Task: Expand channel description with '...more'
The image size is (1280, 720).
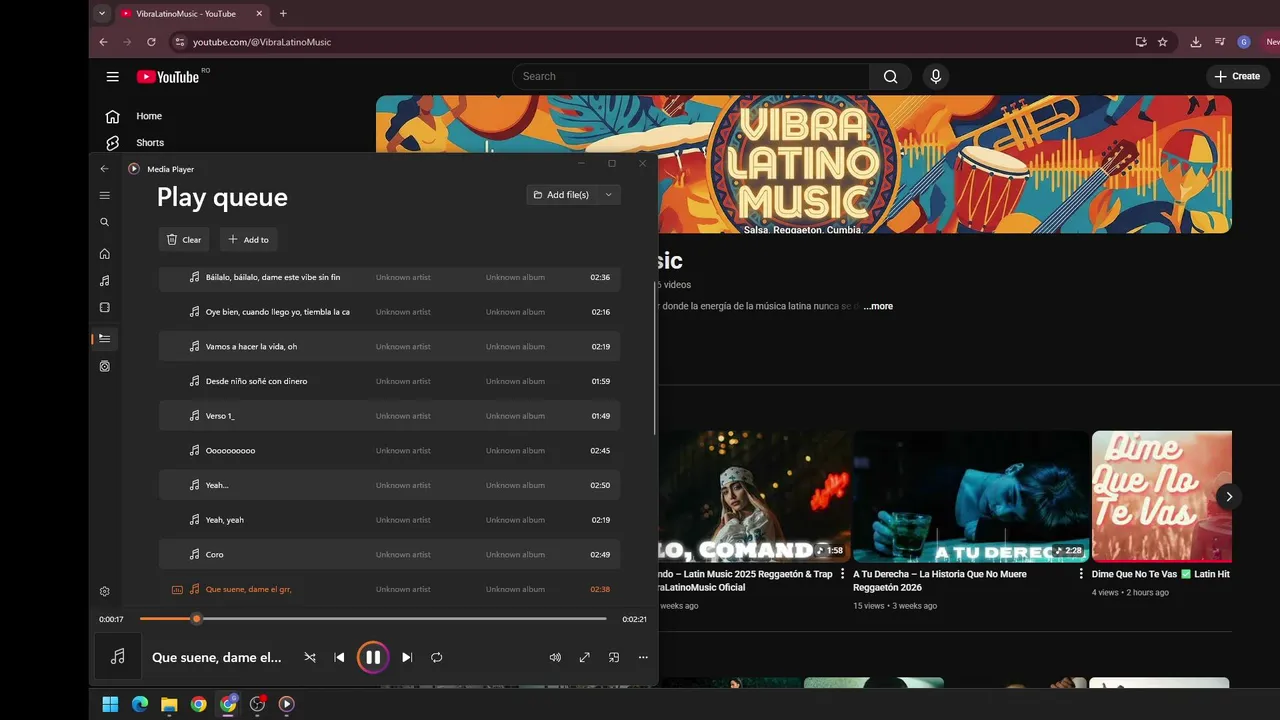Action: coord(878,306)
